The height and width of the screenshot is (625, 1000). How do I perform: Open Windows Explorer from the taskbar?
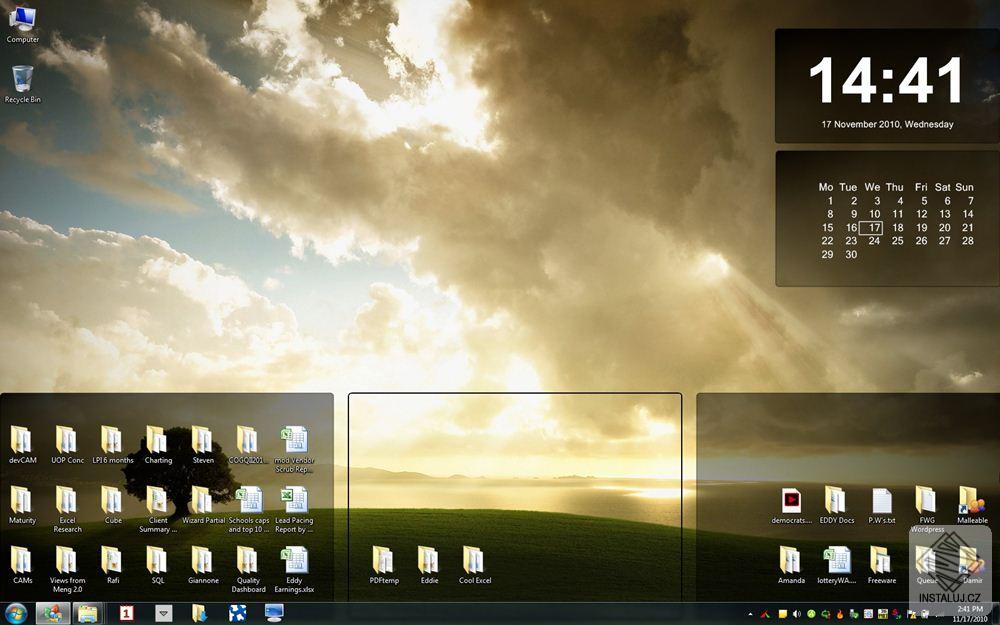click(87, 614)
